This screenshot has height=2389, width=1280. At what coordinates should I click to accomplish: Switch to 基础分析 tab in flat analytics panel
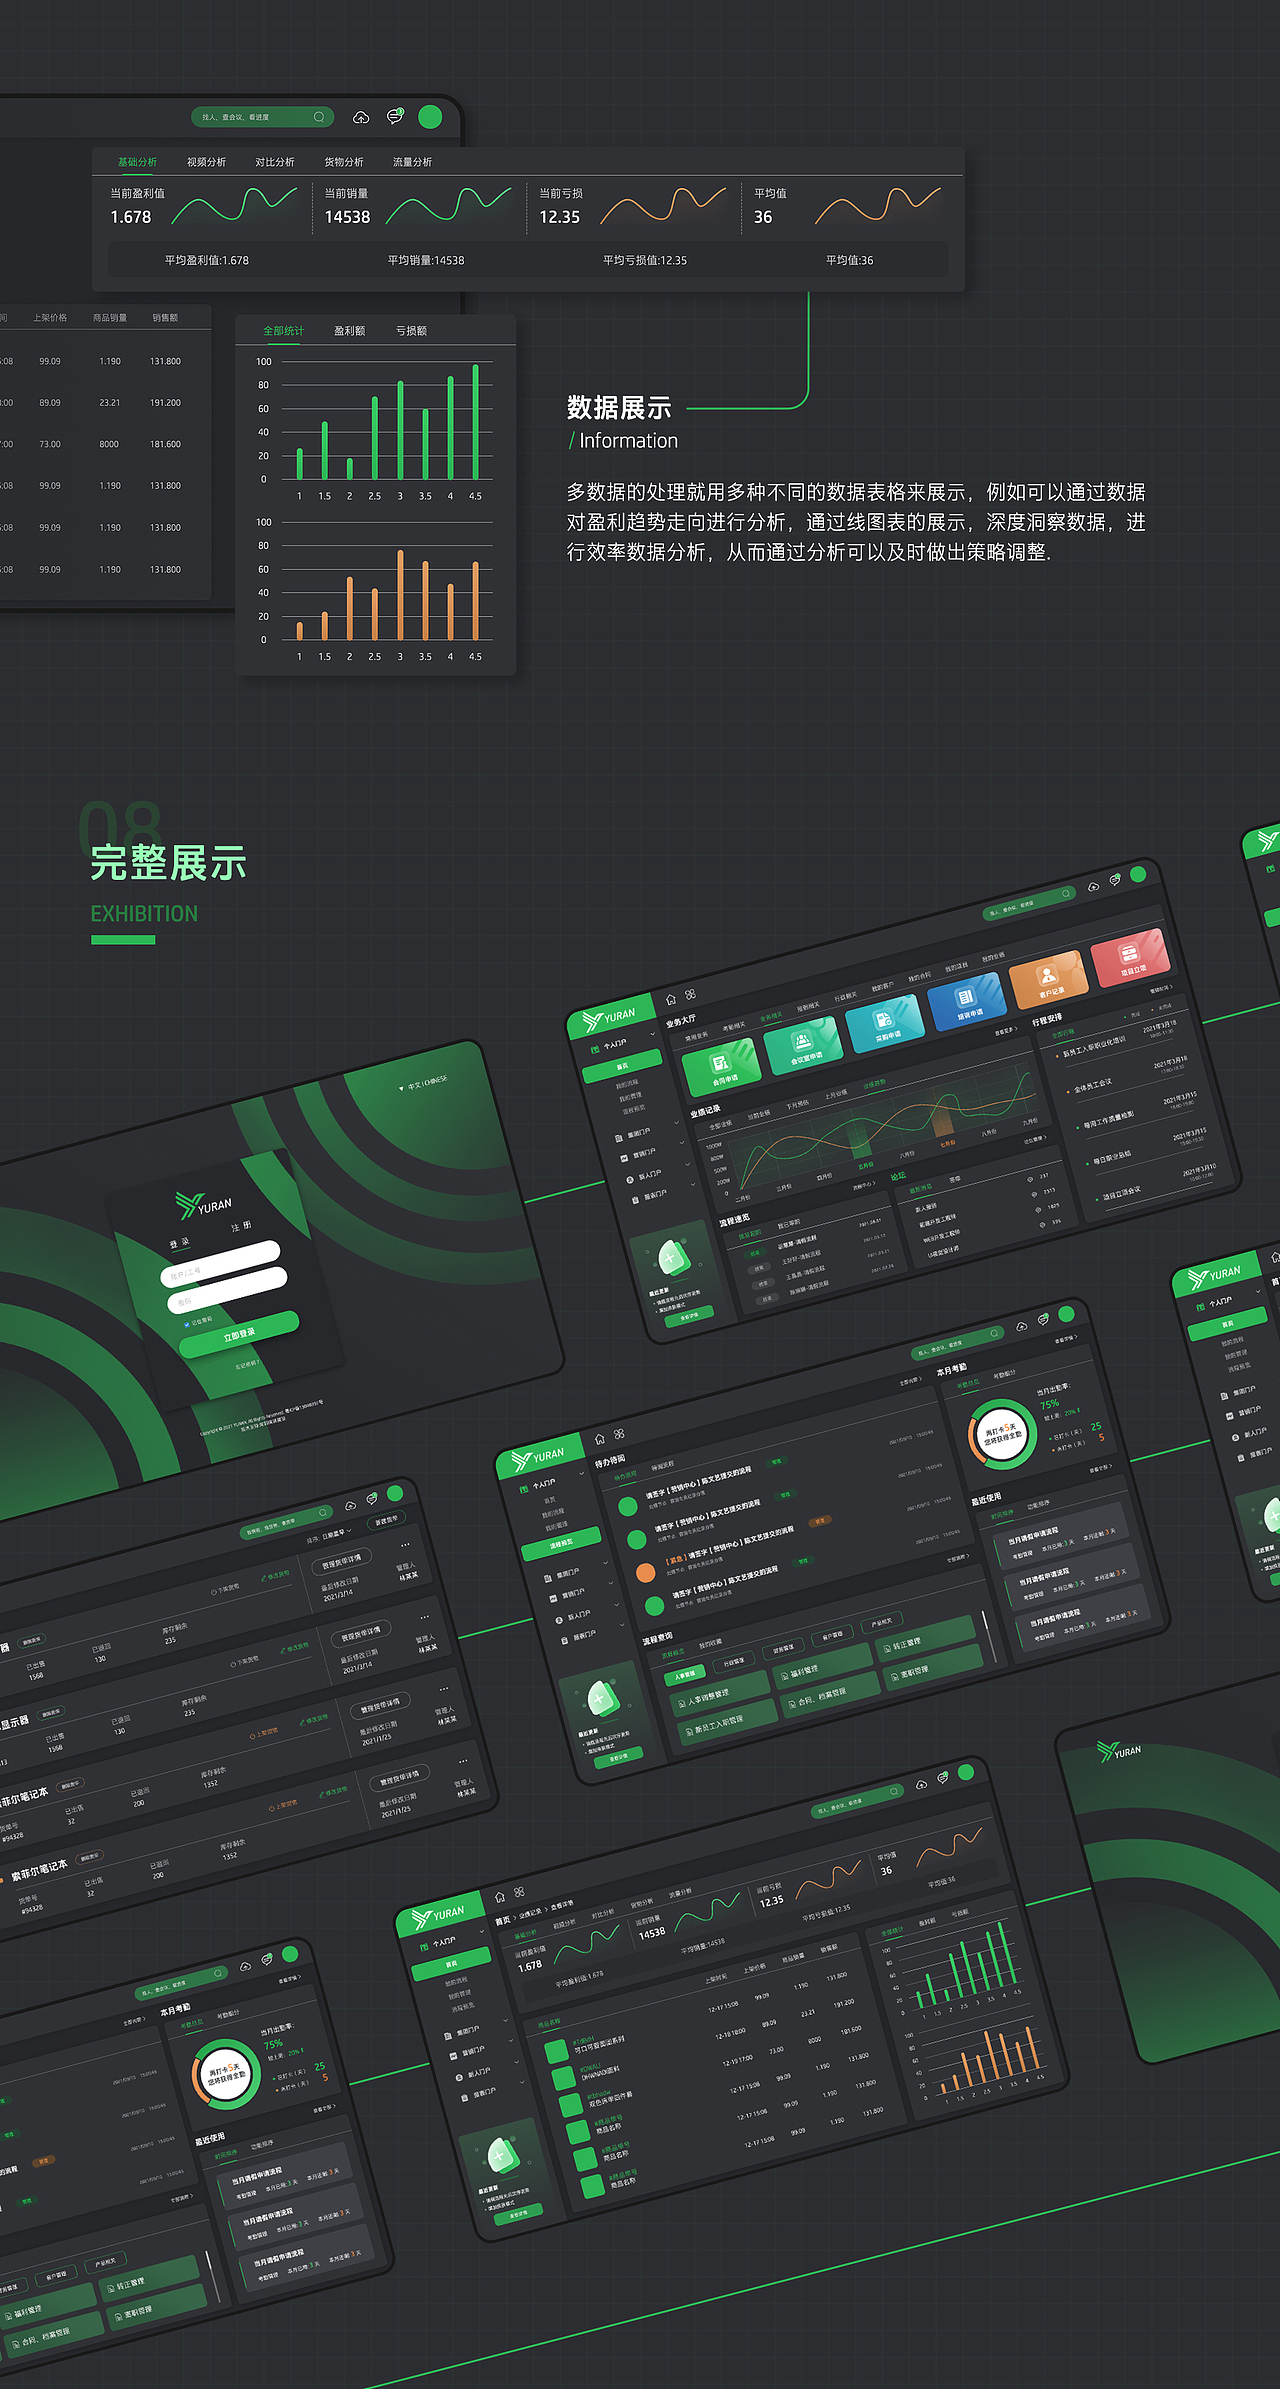coord(137,162)
